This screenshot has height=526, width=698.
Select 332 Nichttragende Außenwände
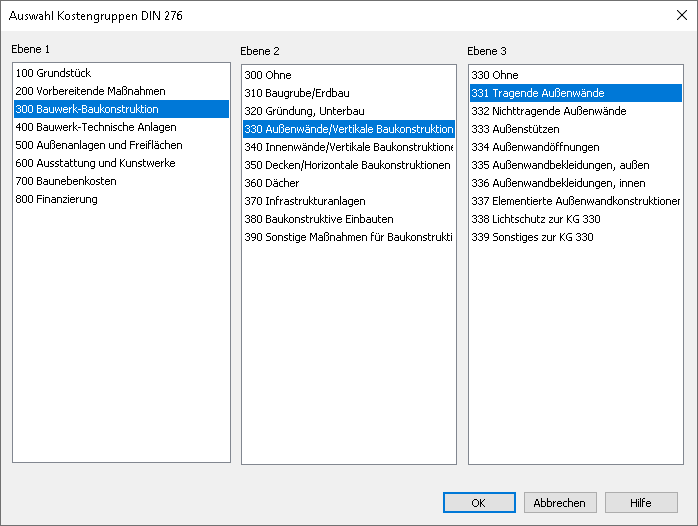click(576, 111)
